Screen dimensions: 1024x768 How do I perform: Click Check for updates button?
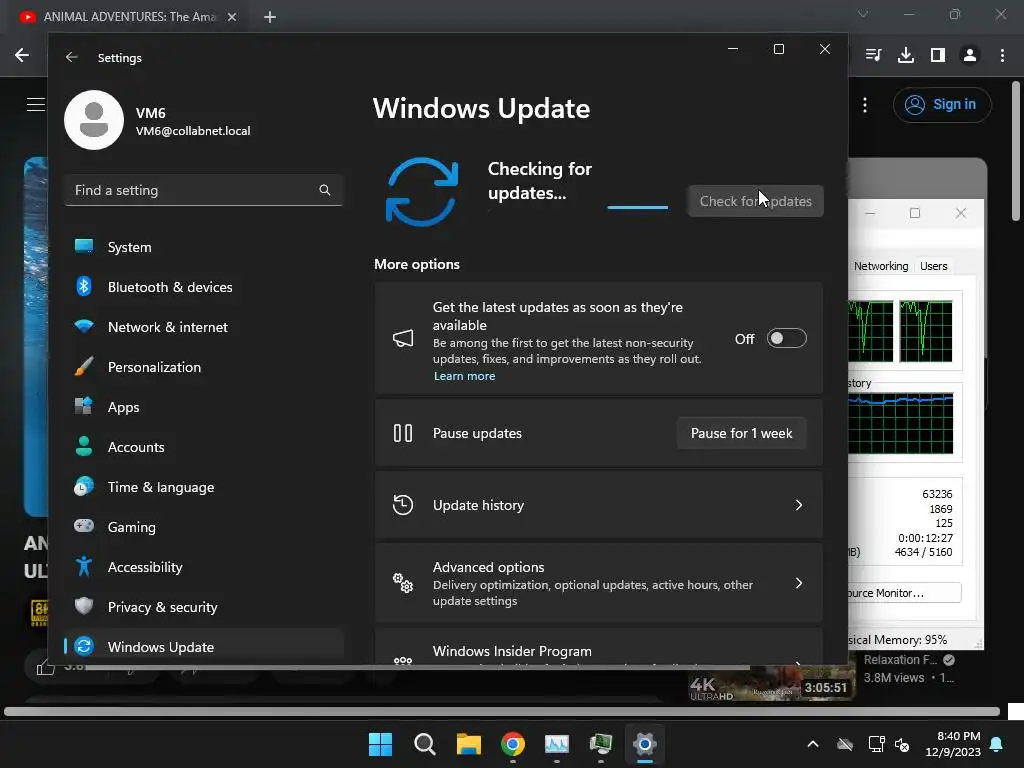[x=756, y=201]
